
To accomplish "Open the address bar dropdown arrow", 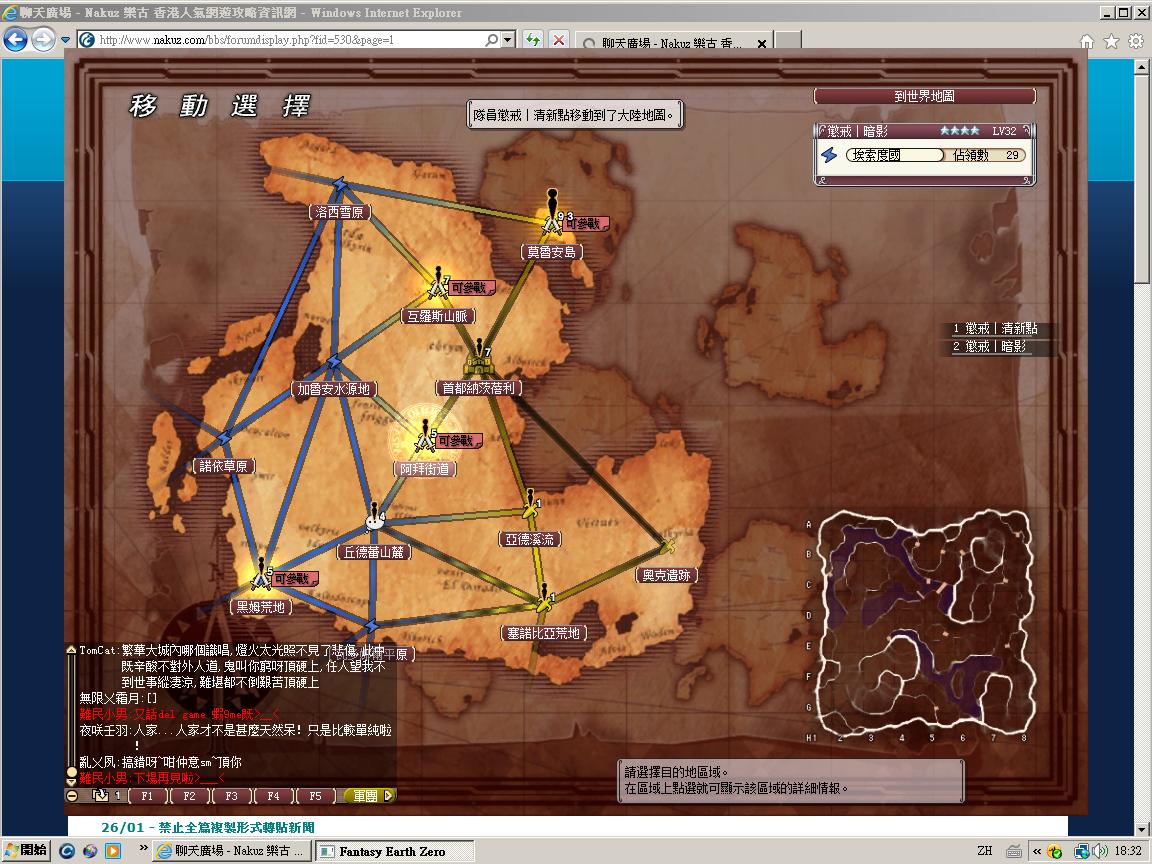I will [x=509, y=40].
